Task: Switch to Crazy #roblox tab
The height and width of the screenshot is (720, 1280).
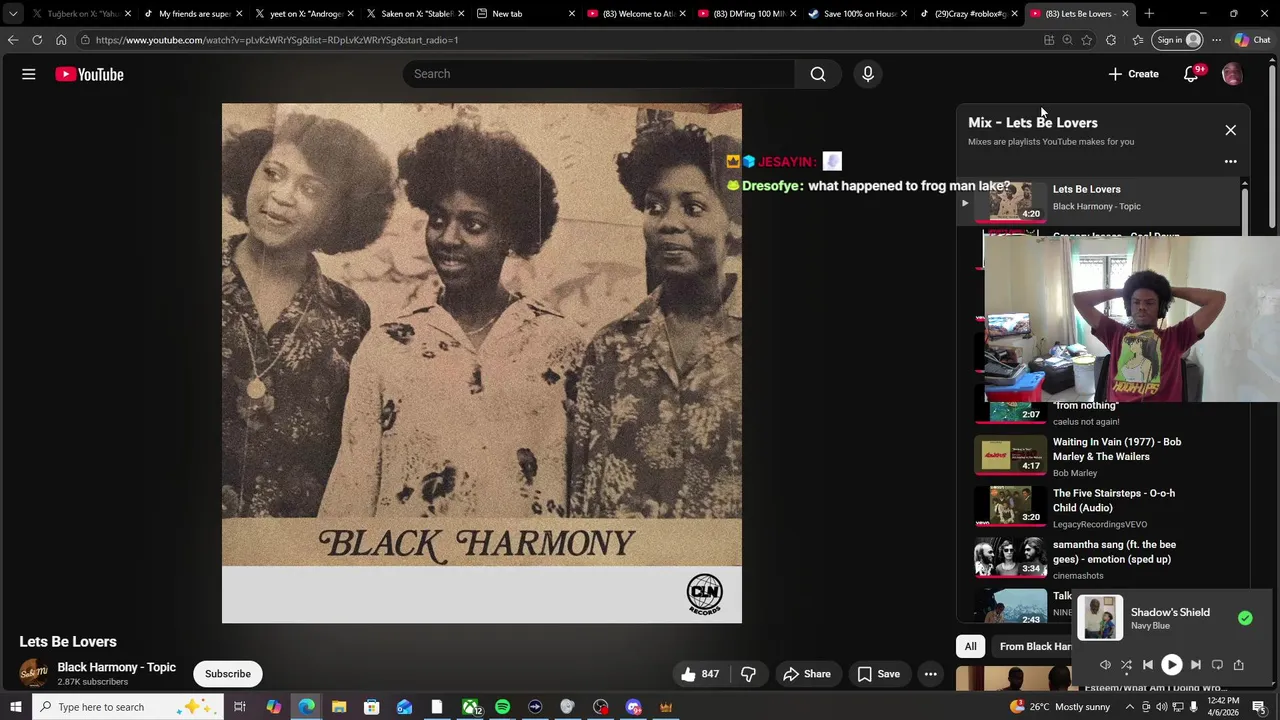Action: coord(967,14)
